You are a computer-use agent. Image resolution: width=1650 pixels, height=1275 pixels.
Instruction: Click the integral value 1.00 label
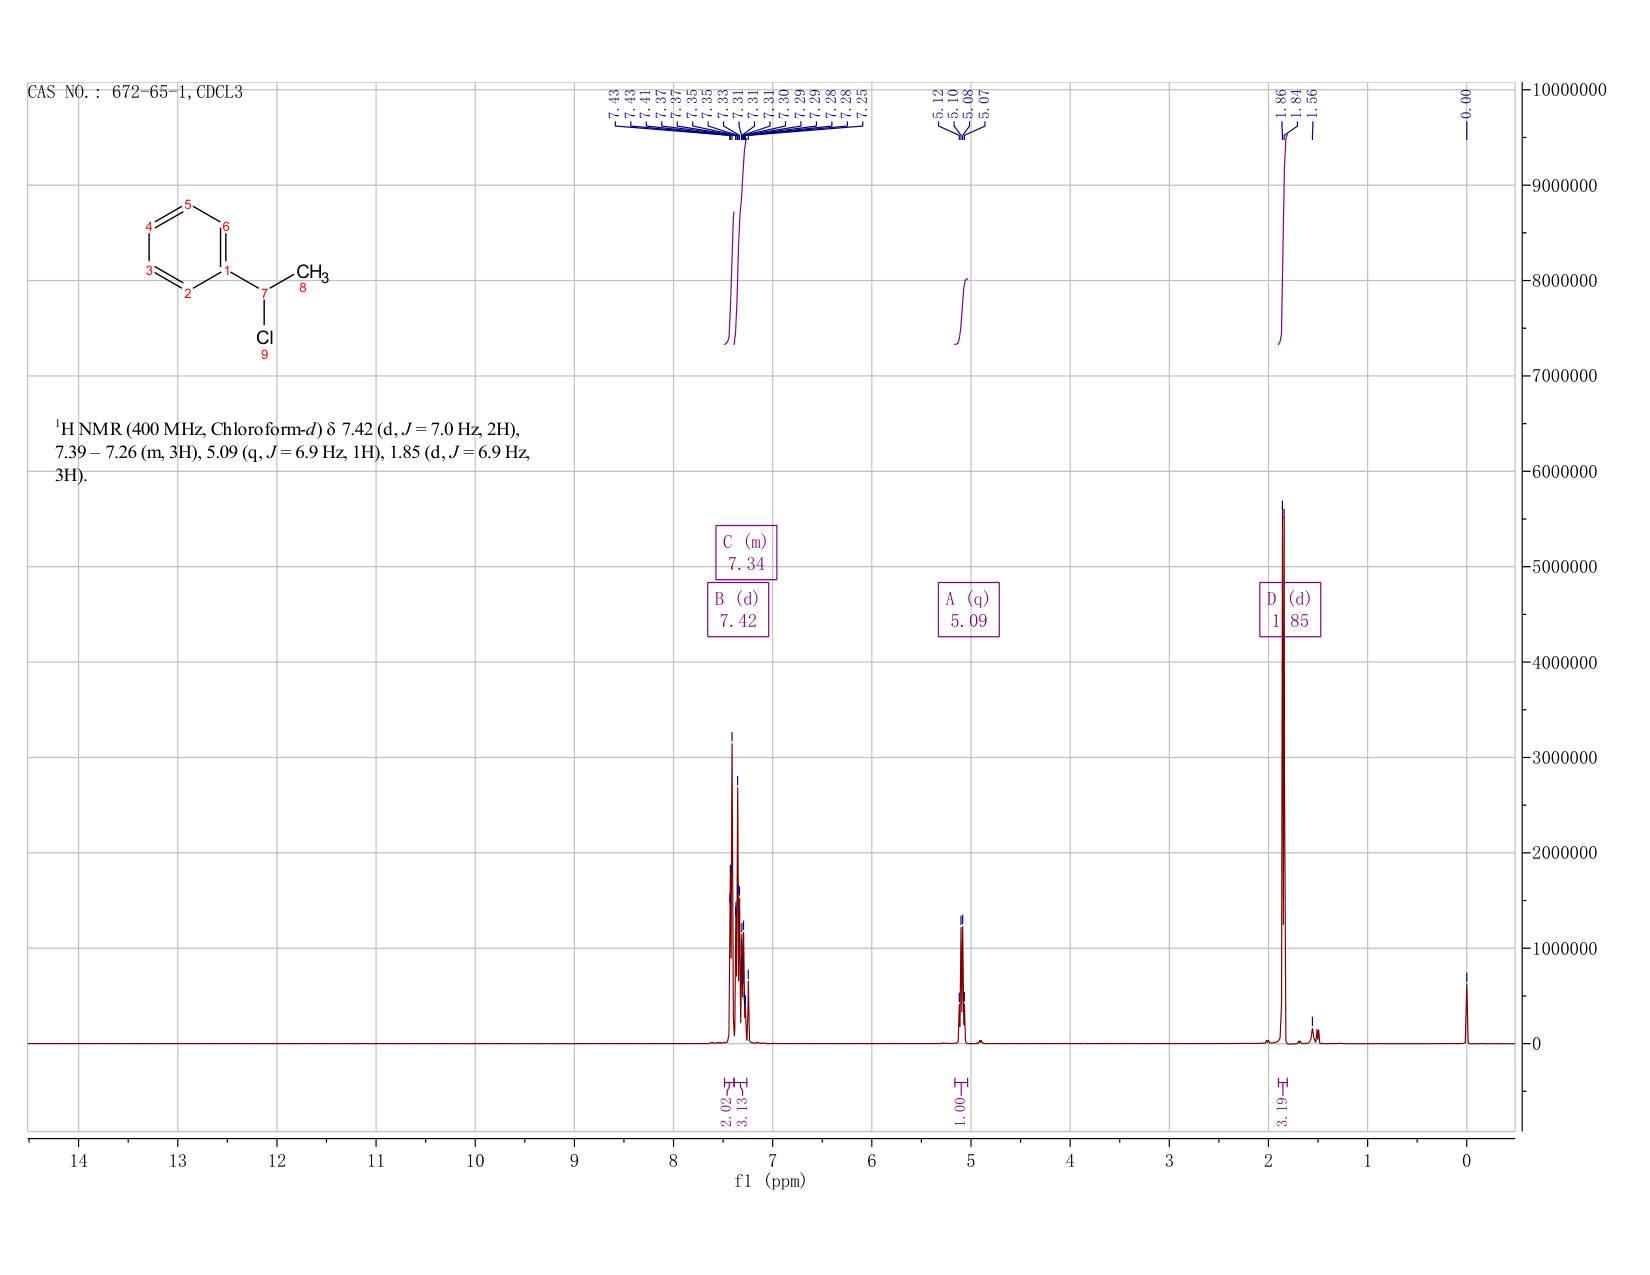pos(959,1110)
